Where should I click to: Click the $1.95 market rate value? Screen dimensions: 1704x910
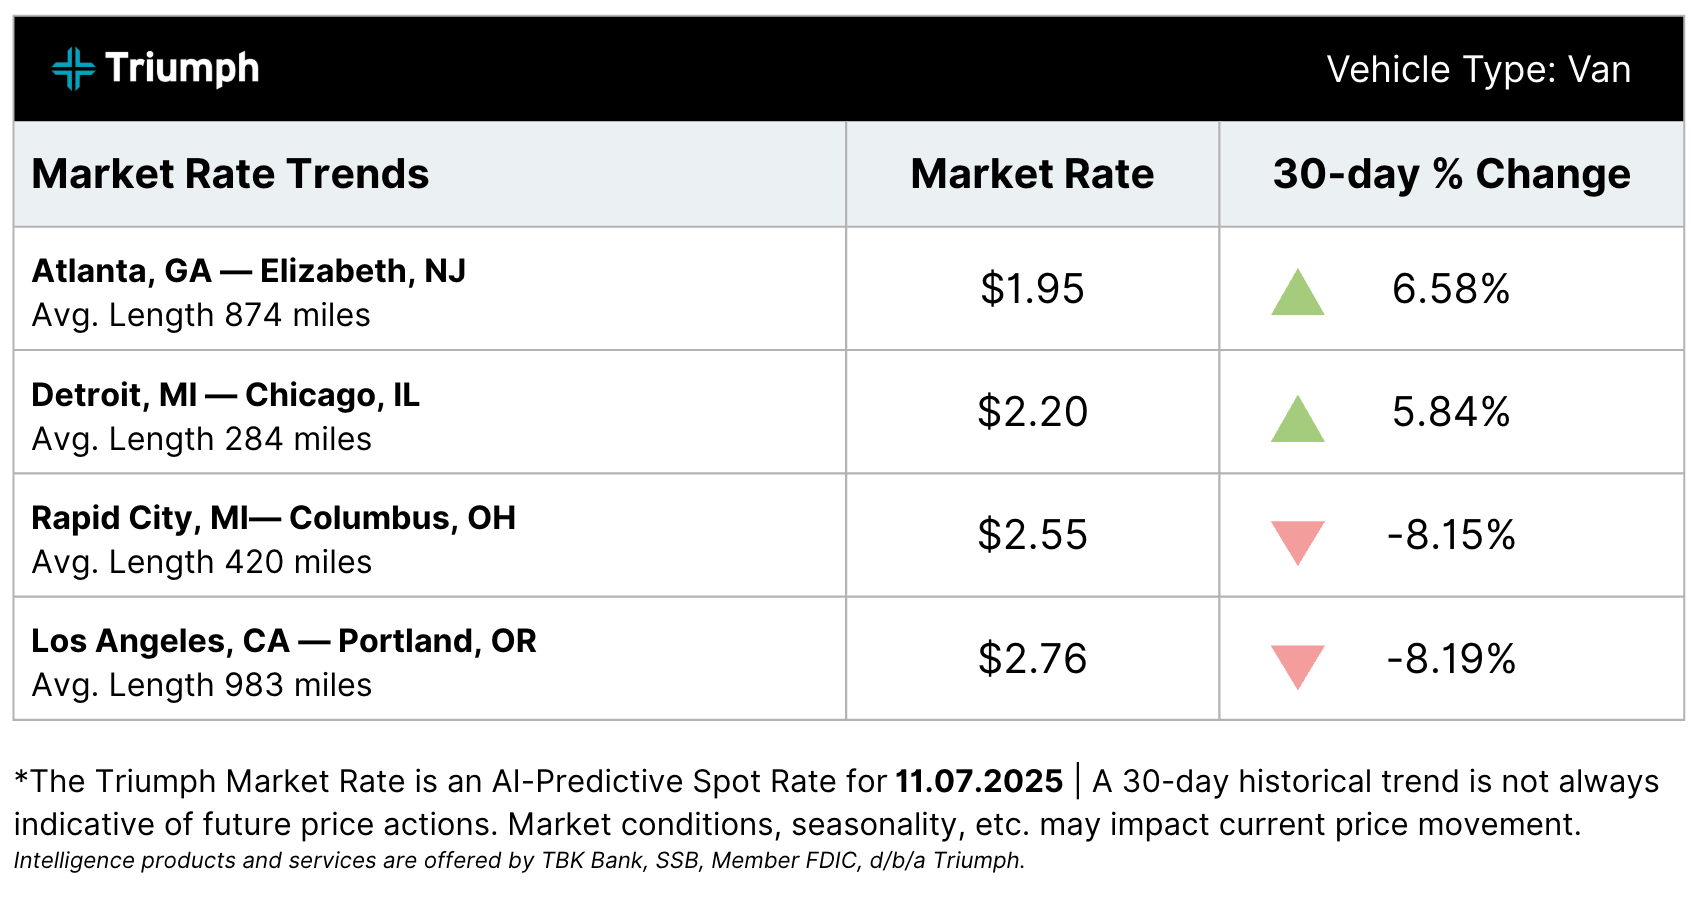click(1032, 289)
